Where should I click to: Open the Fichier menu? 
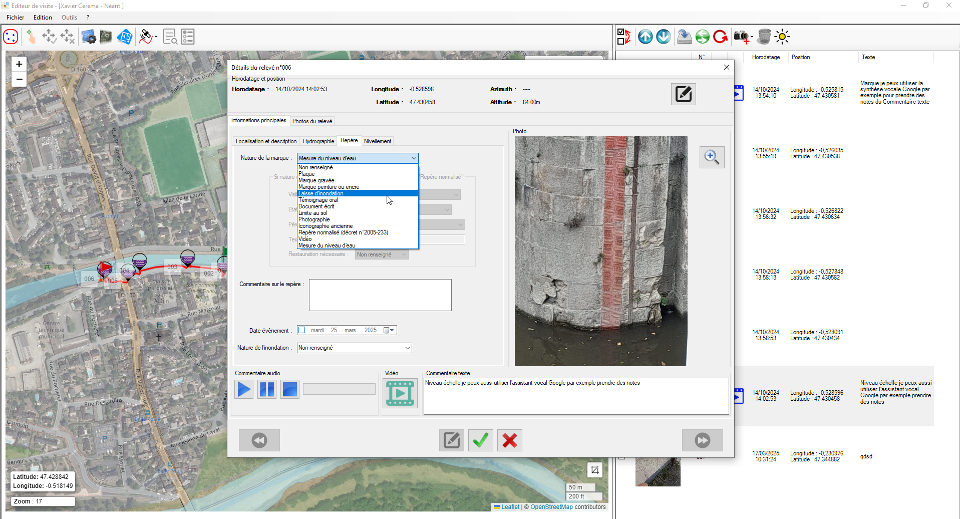click(15, 17)
